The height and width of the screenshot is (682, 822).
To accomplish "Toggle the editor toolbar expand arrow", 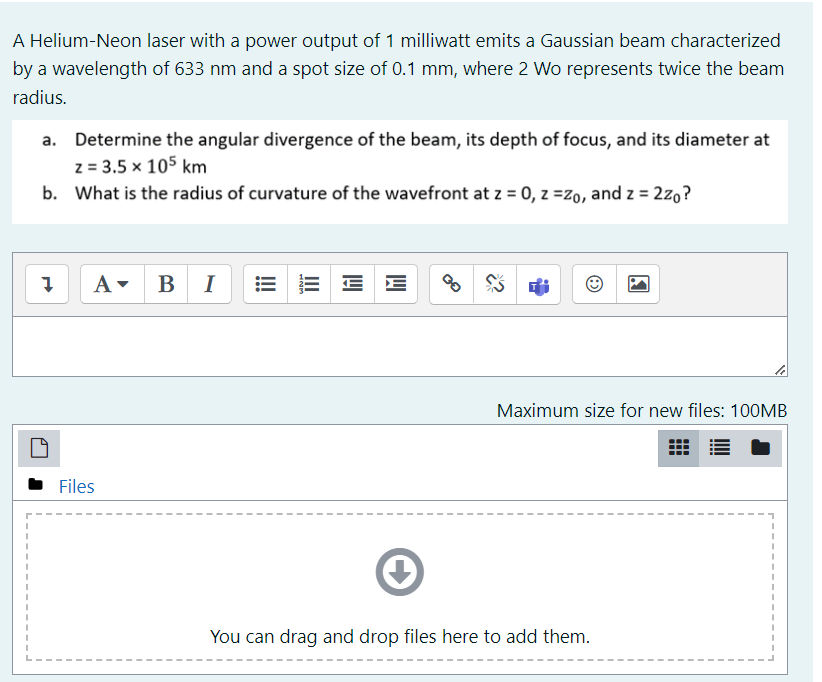I will [47, 284].
